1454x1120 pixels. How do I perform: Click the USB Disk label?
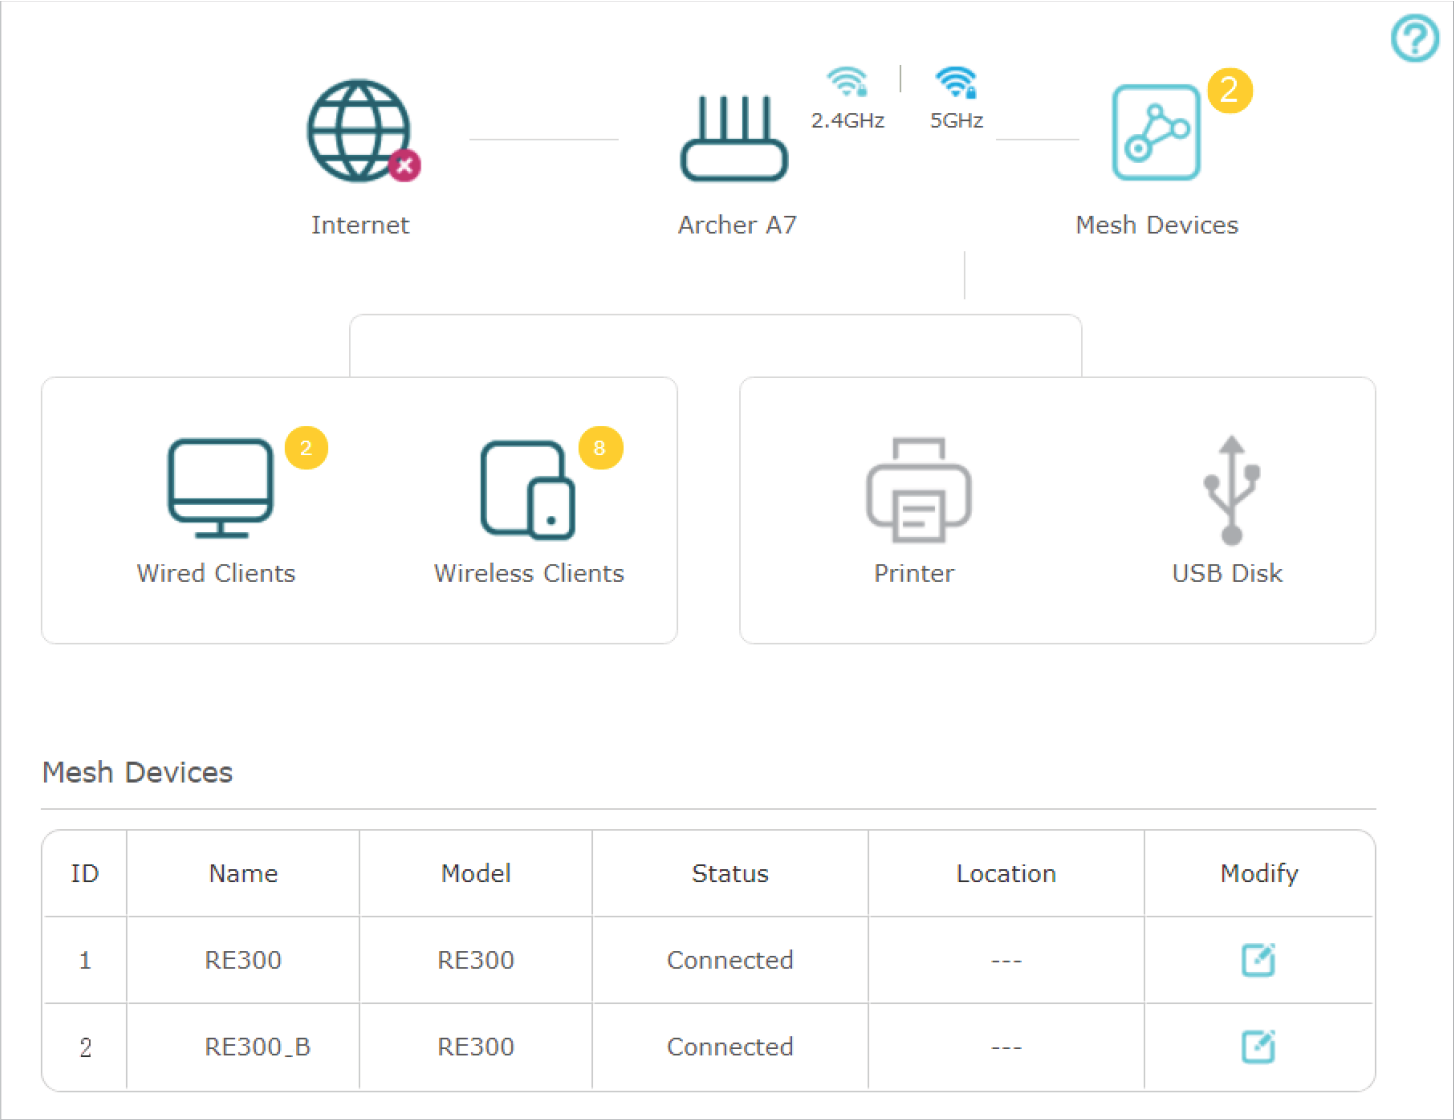tap(1227, 573)
